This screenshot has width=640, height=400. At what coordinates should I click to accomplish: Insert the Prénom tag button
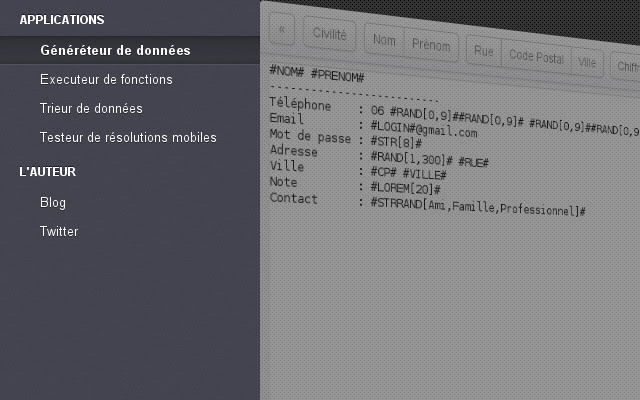(431, 44)
